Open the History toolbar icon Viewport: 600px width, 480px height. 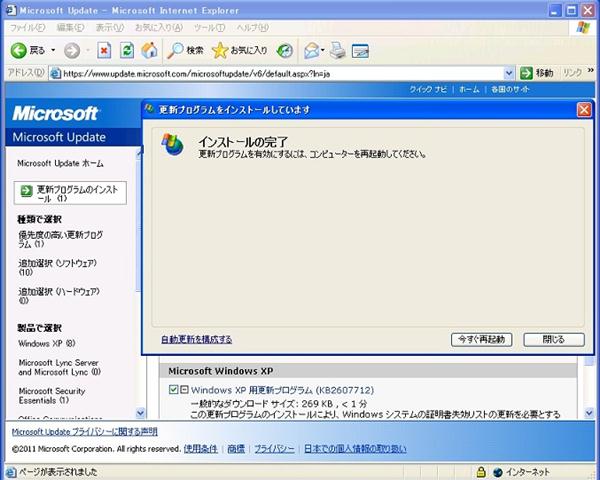(285, 51)
